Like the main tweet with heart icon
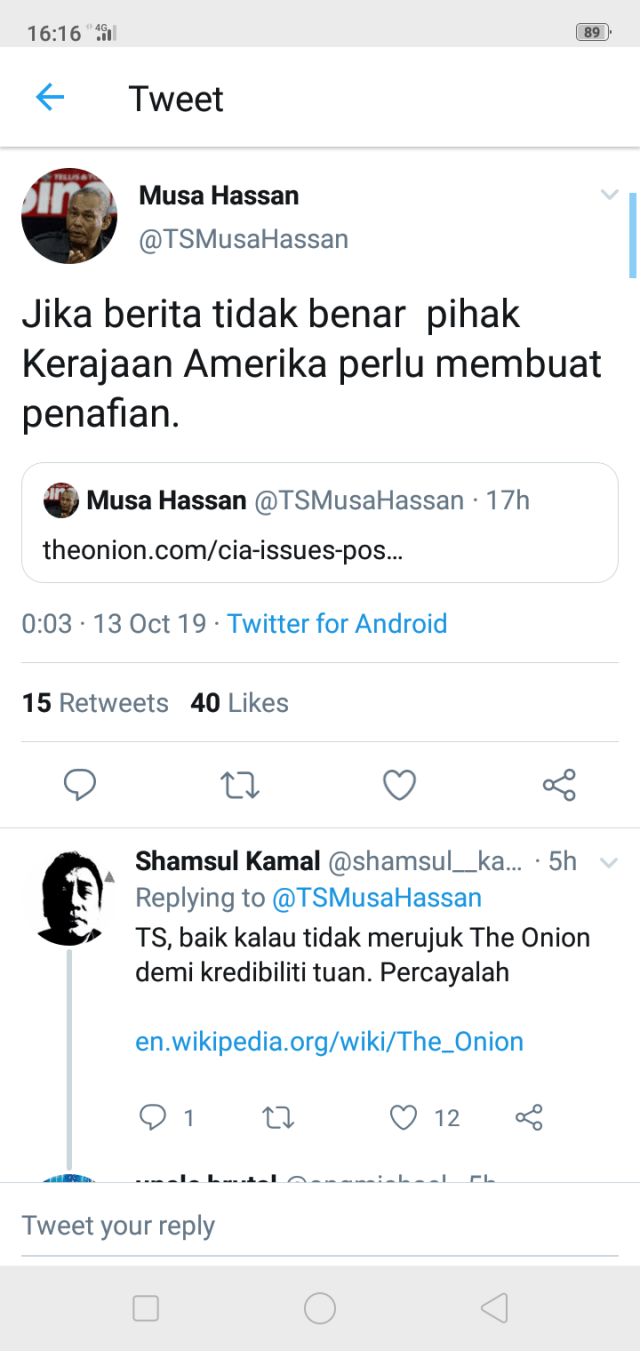The width and height of the screenshot is (640, 1351). click(400, 785)
